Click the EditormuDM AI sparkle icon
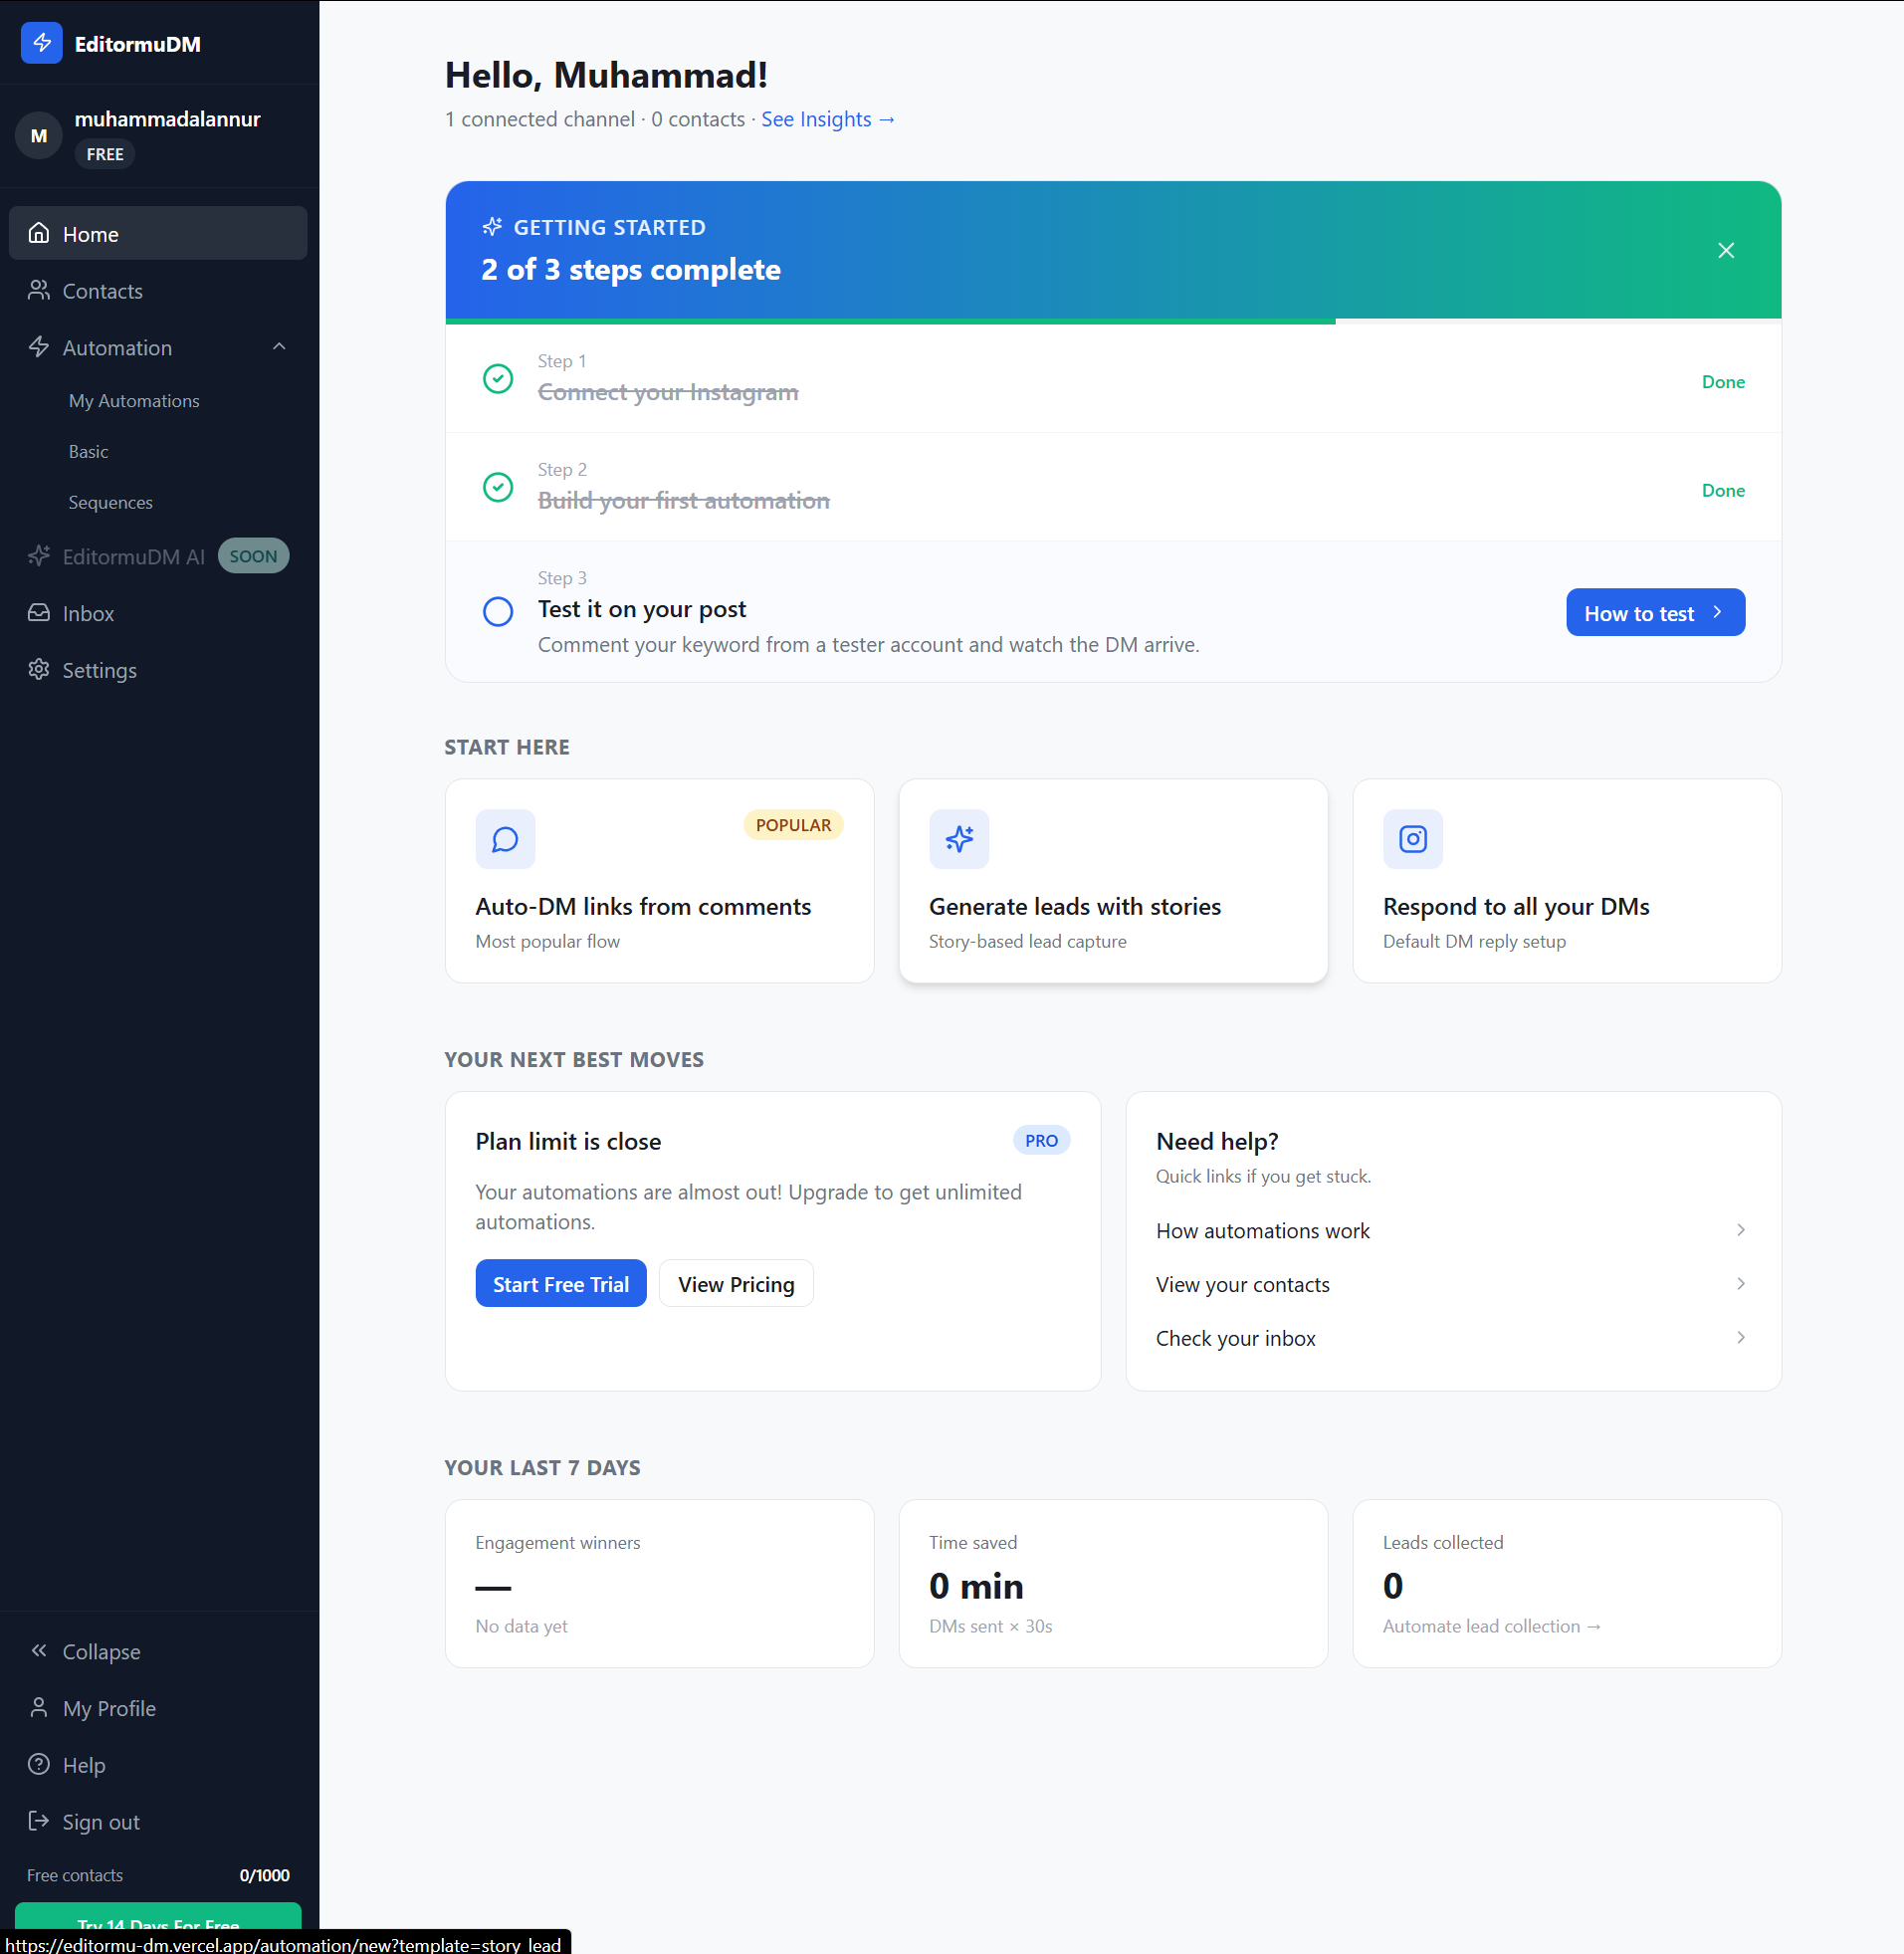 point(39,556)
